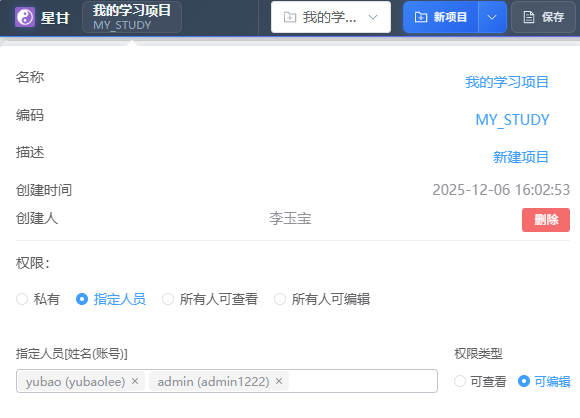The image size is (580, 418).
Task: Click the 权限: section label
Action: coord(33,263)
